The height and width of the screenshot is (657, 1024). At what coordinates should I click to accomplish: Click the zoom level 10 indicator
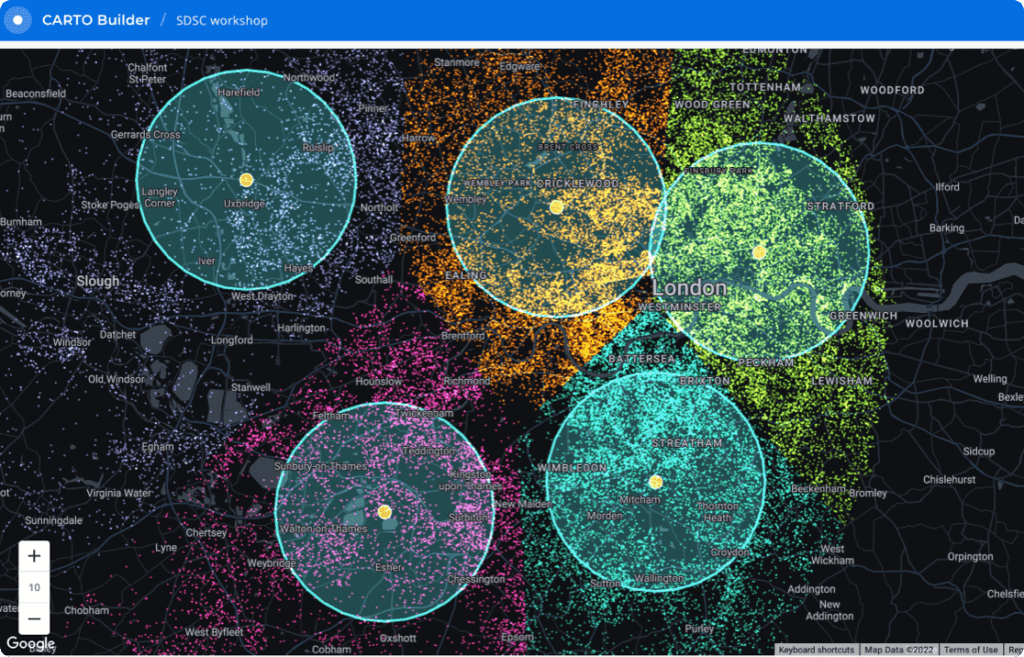[x=34, y=587]
